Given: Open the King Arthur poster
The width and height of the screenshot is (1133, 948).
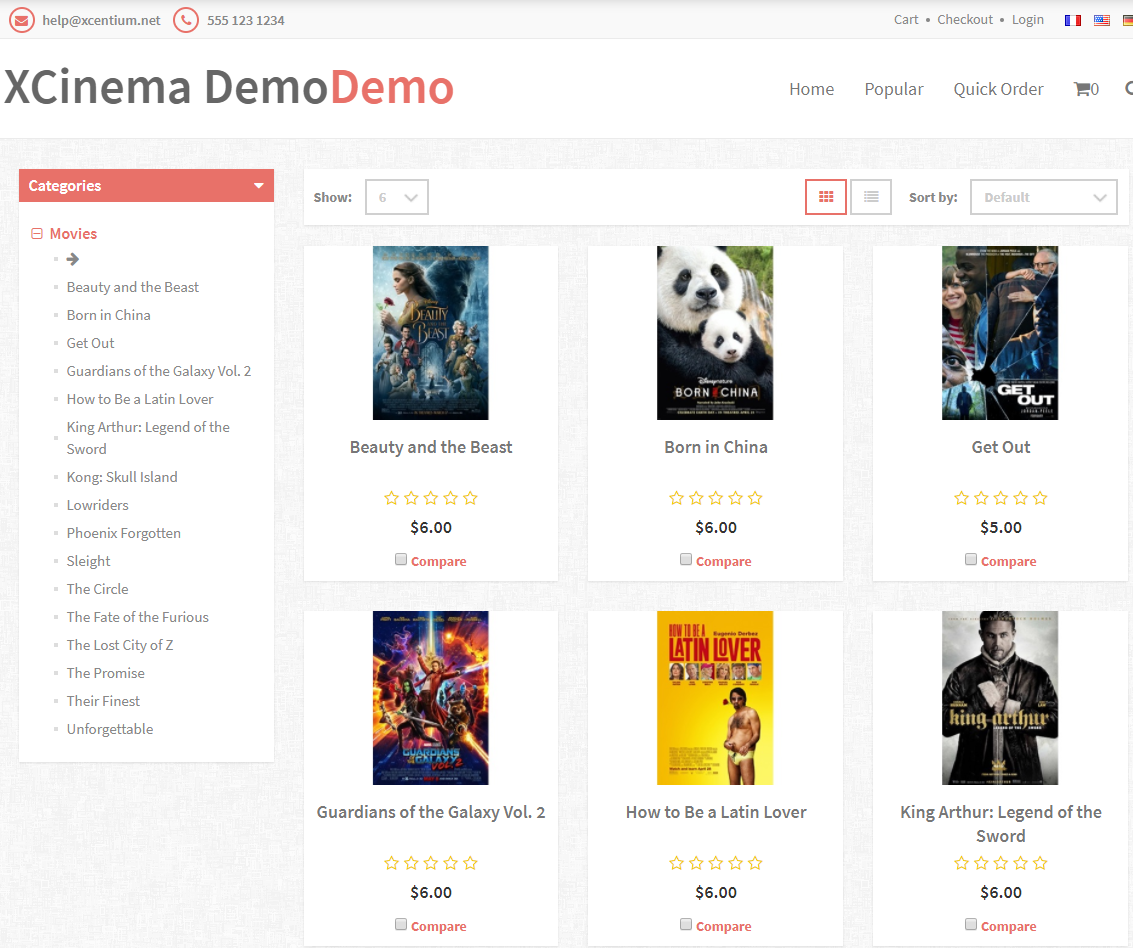Looking at the screenshot, I should (1000, 698).
